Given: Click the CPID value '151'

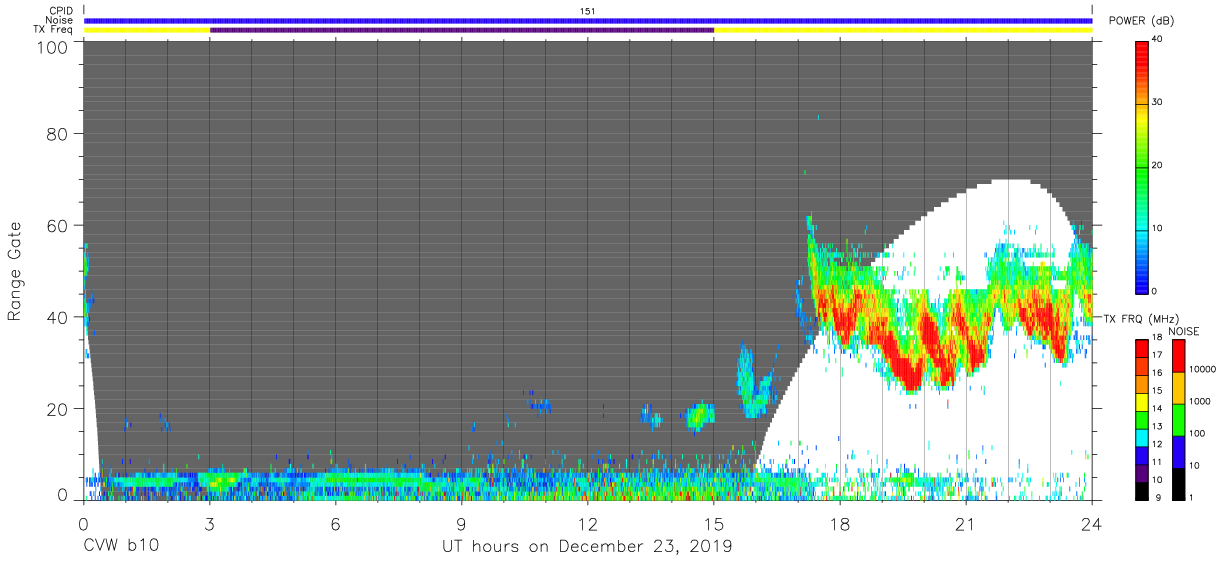Looking at the screenshot, I should pos(587,11).
